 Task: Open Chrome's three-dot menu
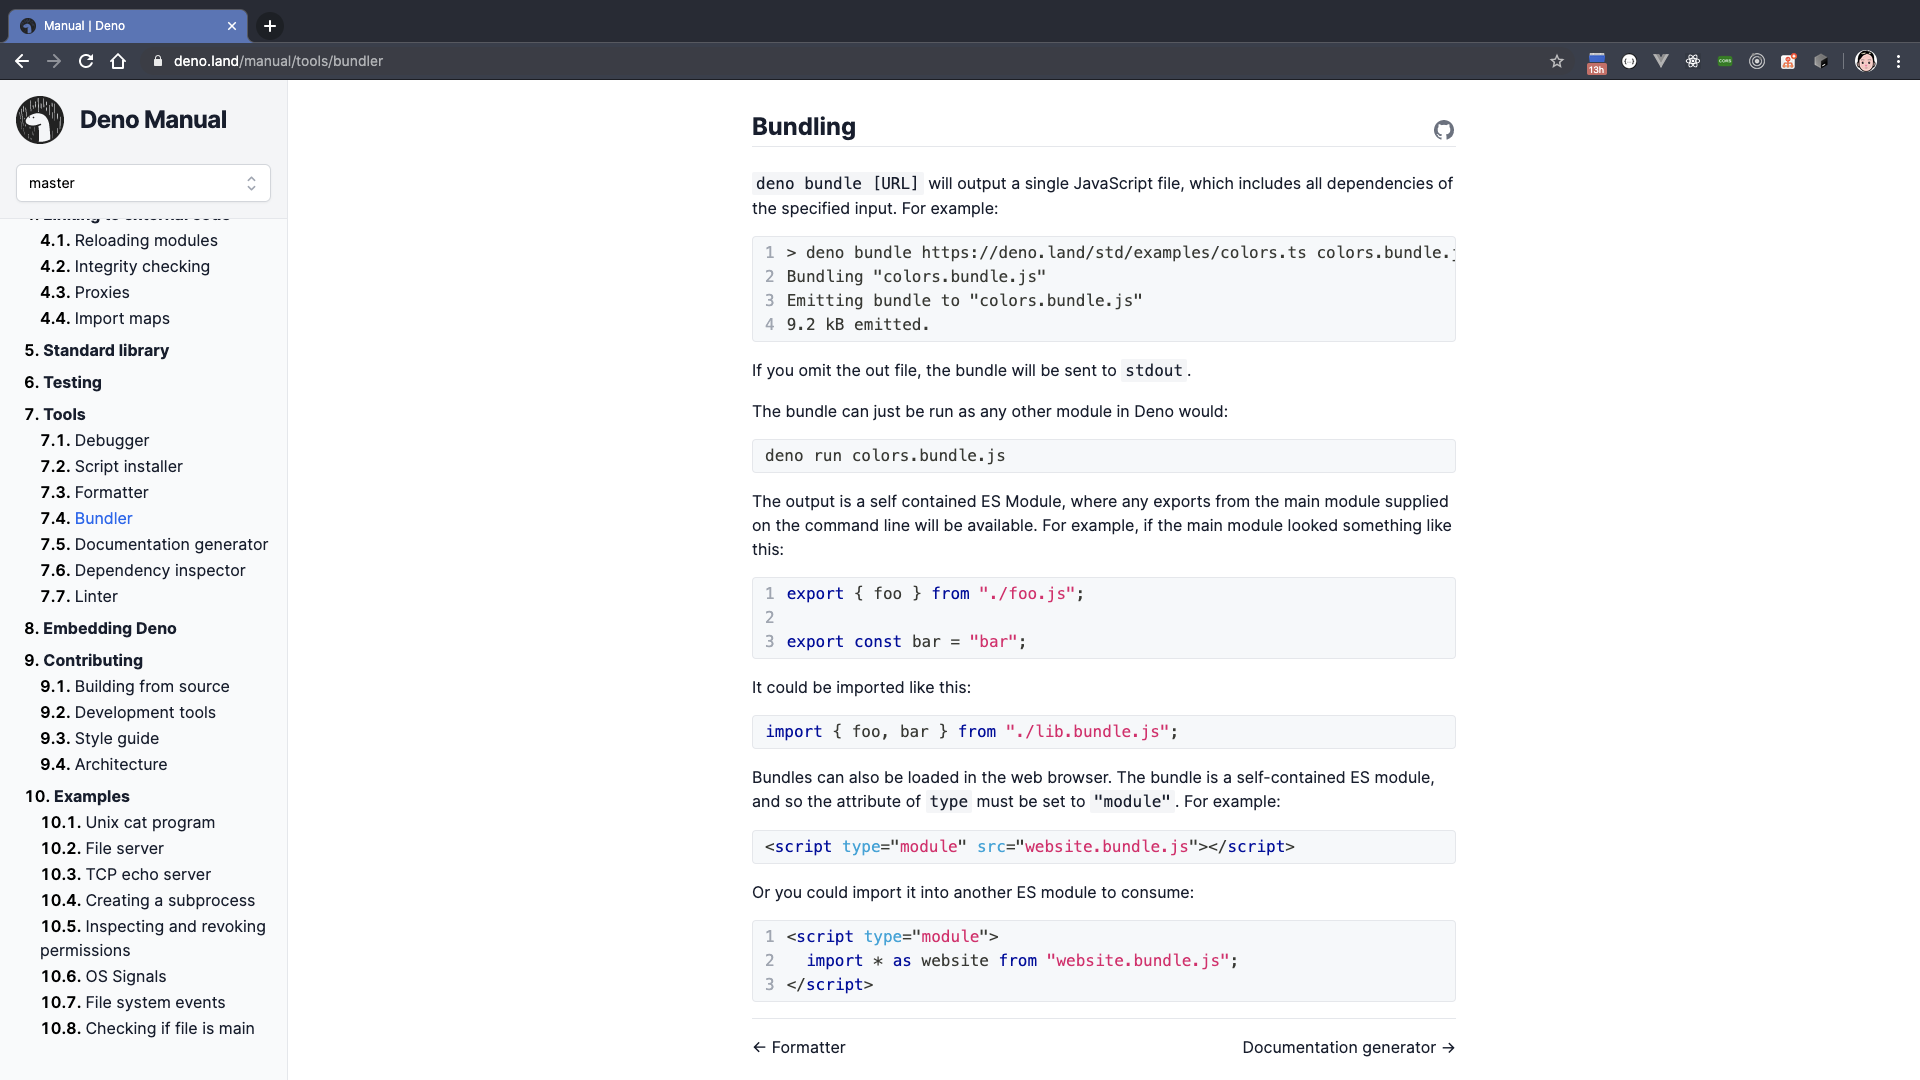click(1898, 61)
